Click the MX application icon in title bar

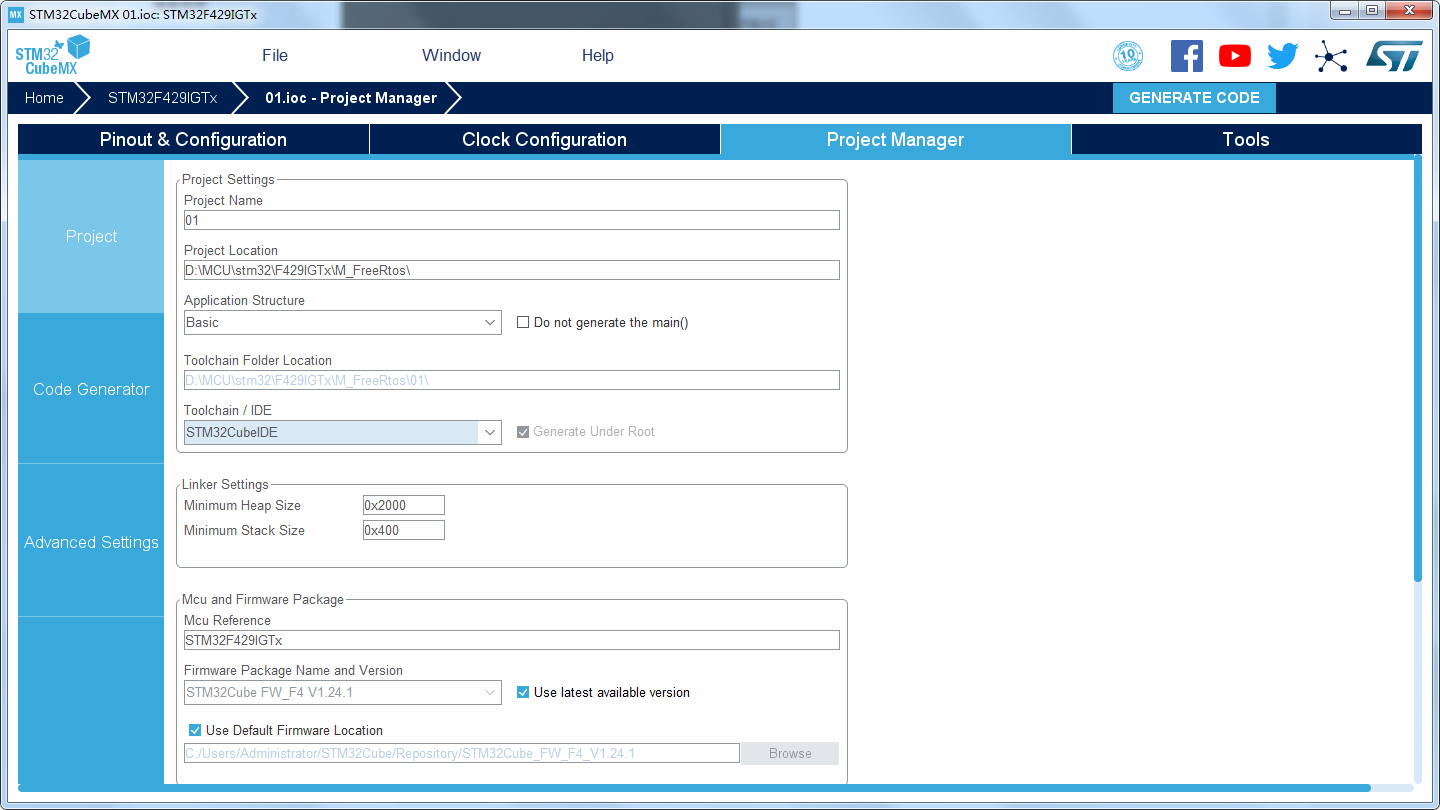(15, 15)
